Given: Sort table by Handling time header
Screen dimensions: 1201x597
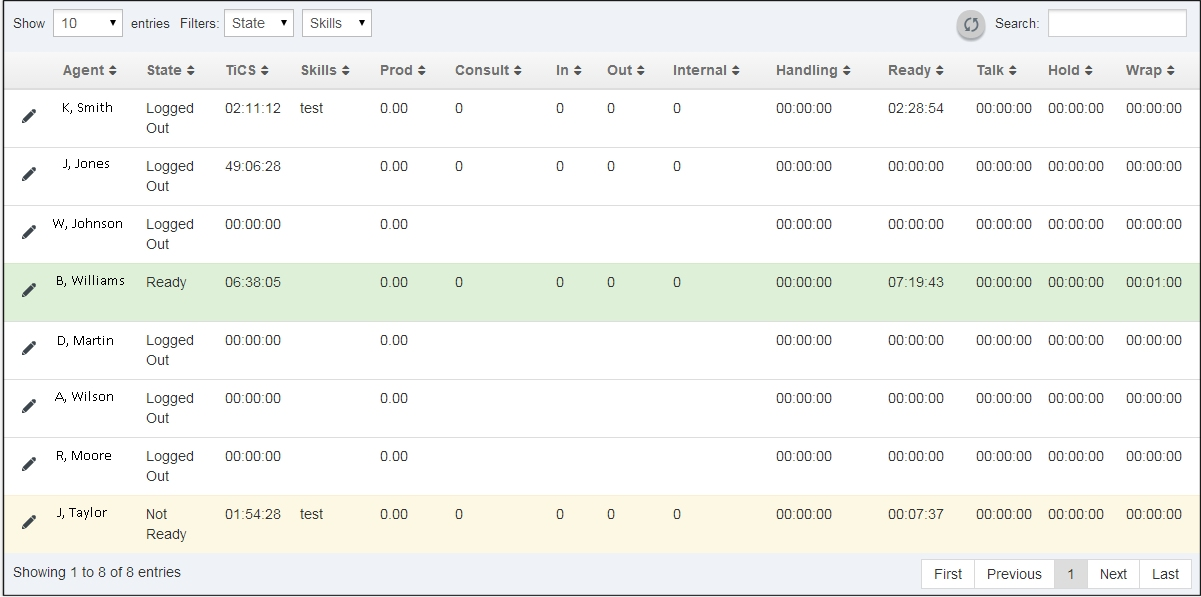Looking at the screenshot, I should tap(812, 70).
